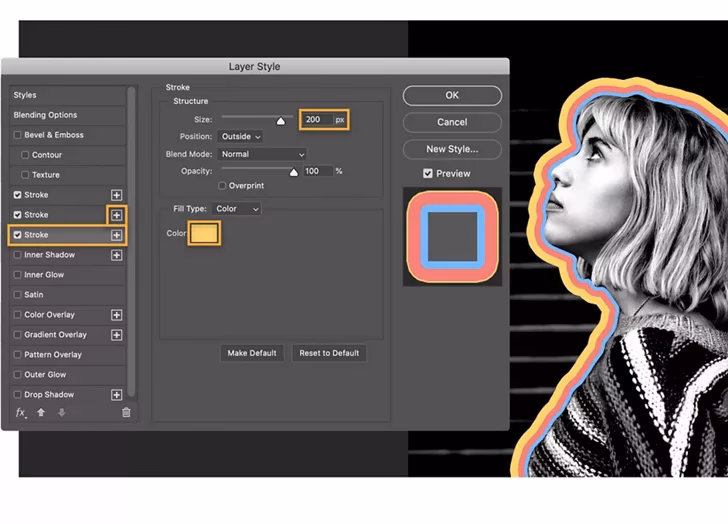
Task: Click the Cancel button
Action: tap(452, 123)
